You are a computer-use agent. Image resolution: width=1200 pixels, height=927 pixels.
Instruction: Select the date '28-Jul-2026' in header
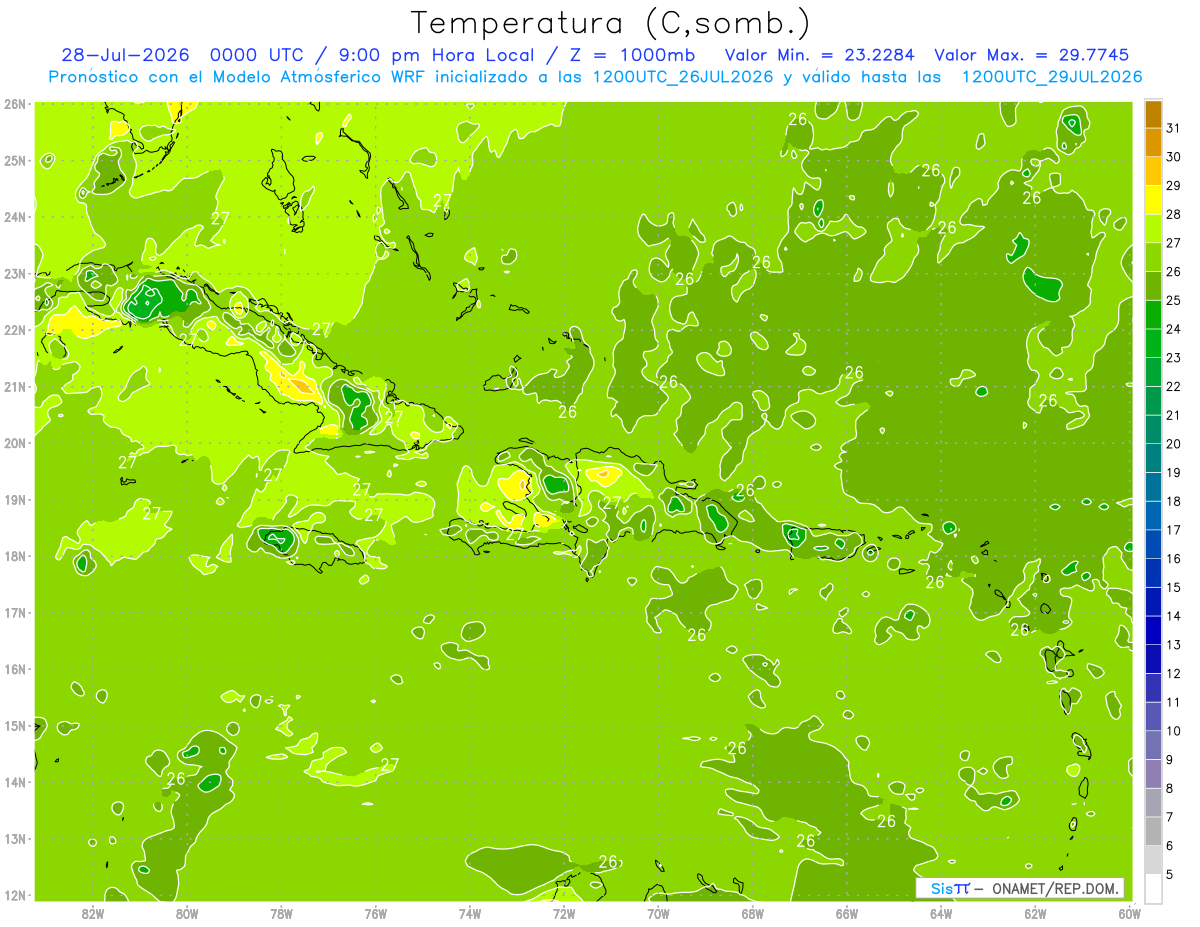pyautogui.click(x=128, y=55)
